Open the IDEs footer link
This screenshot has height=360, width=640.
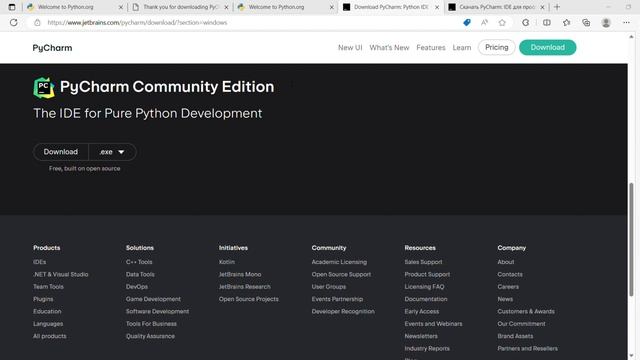(x=40, y=262)
